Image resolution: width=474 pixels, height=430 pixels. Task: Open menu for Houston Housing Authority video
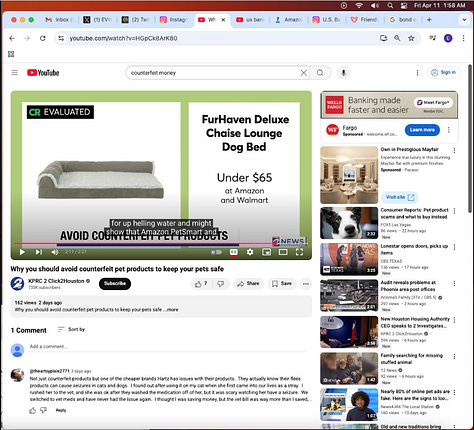tap(454, 320)
